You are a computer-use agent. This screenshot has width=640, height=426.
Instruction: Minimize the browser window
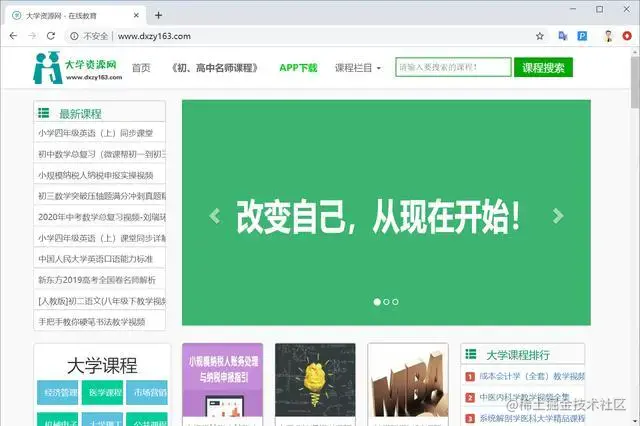coord(573,9)
